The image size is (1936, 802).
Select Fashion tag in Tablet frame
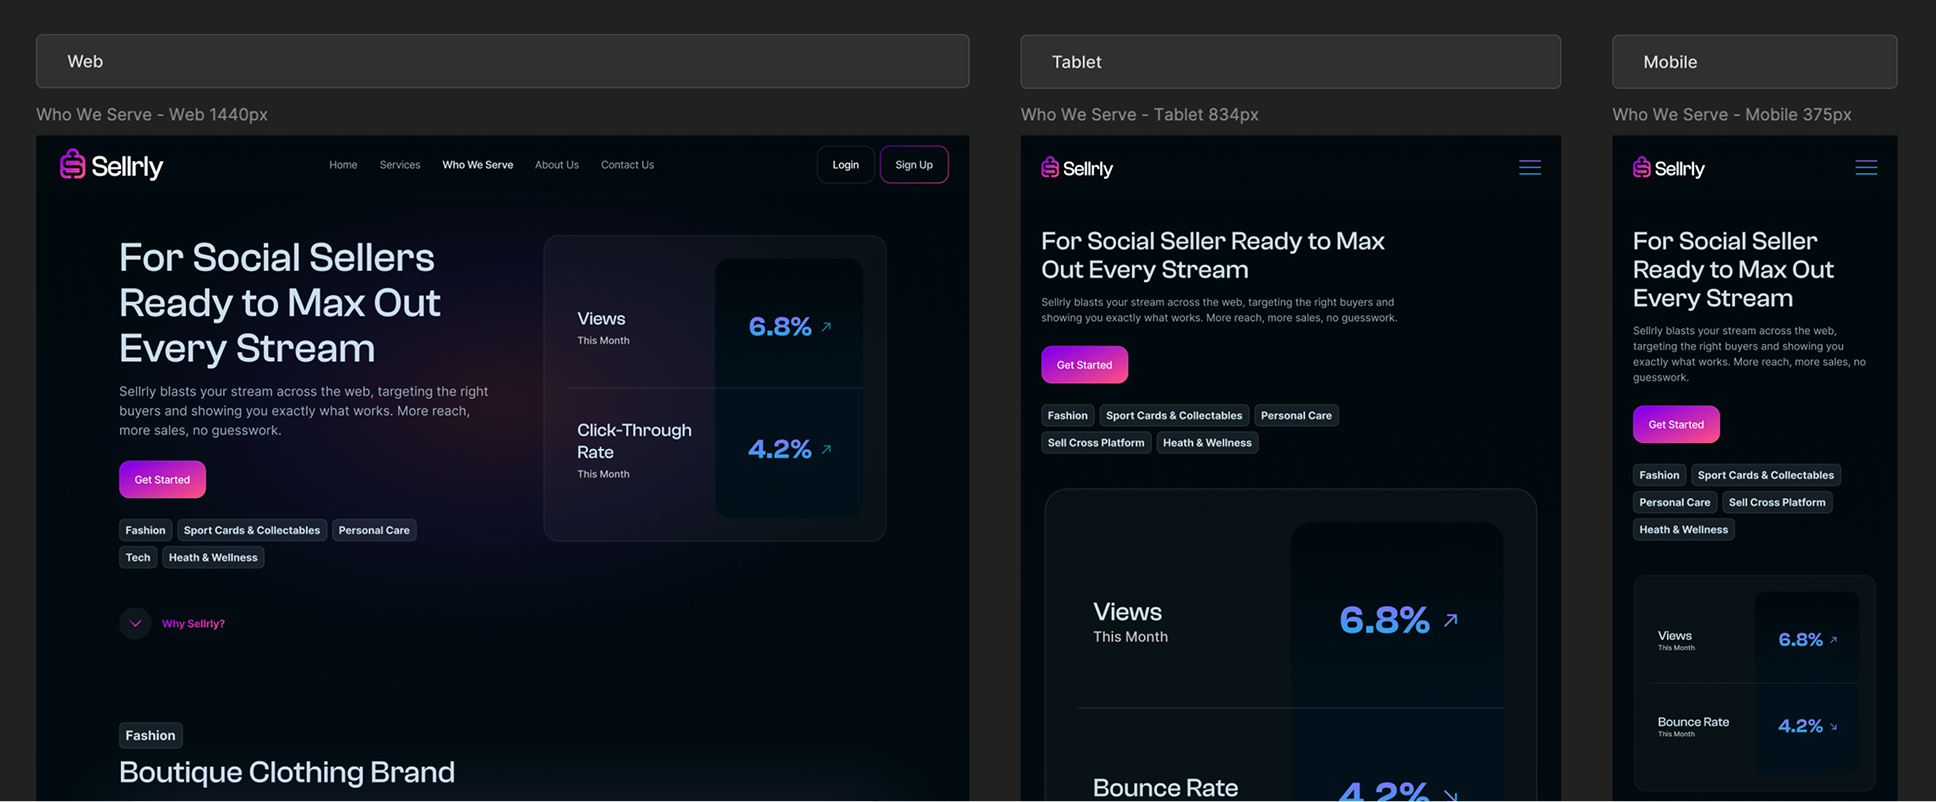tap(1068, 415)
